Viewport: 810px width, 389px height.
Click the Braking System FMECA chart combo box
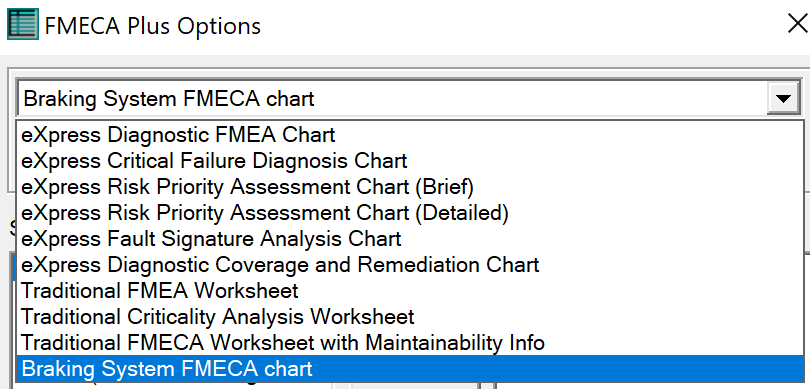[x=408, y=98]
